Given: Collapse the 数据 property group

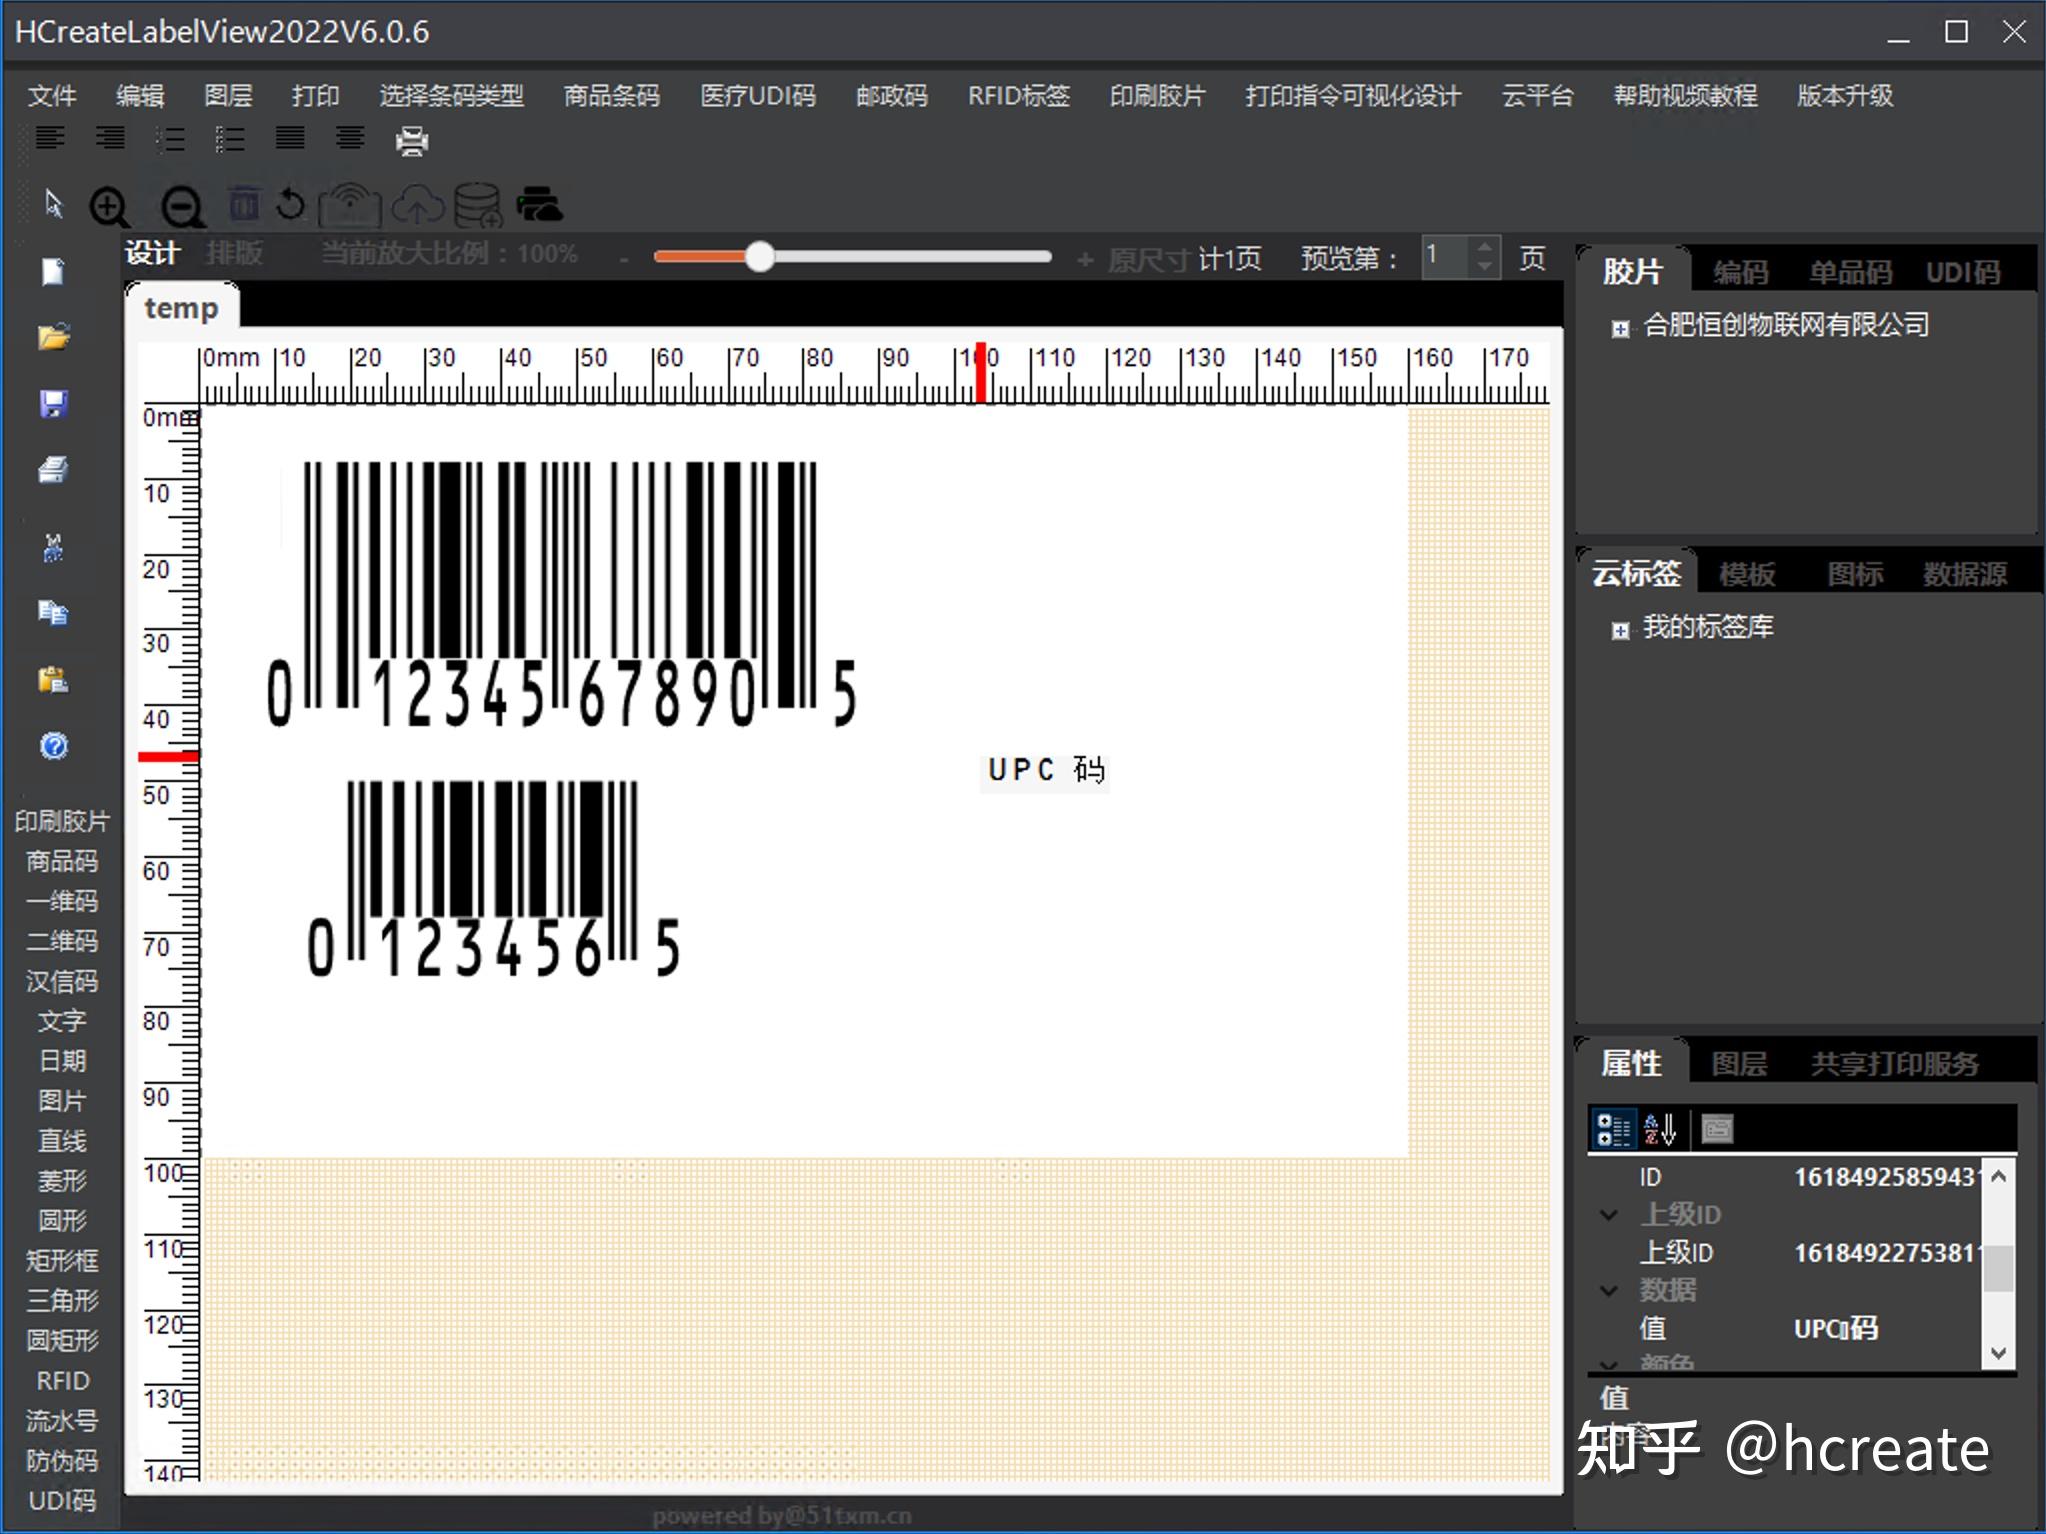Looking at the screenshot, I should (1609, 1291).
